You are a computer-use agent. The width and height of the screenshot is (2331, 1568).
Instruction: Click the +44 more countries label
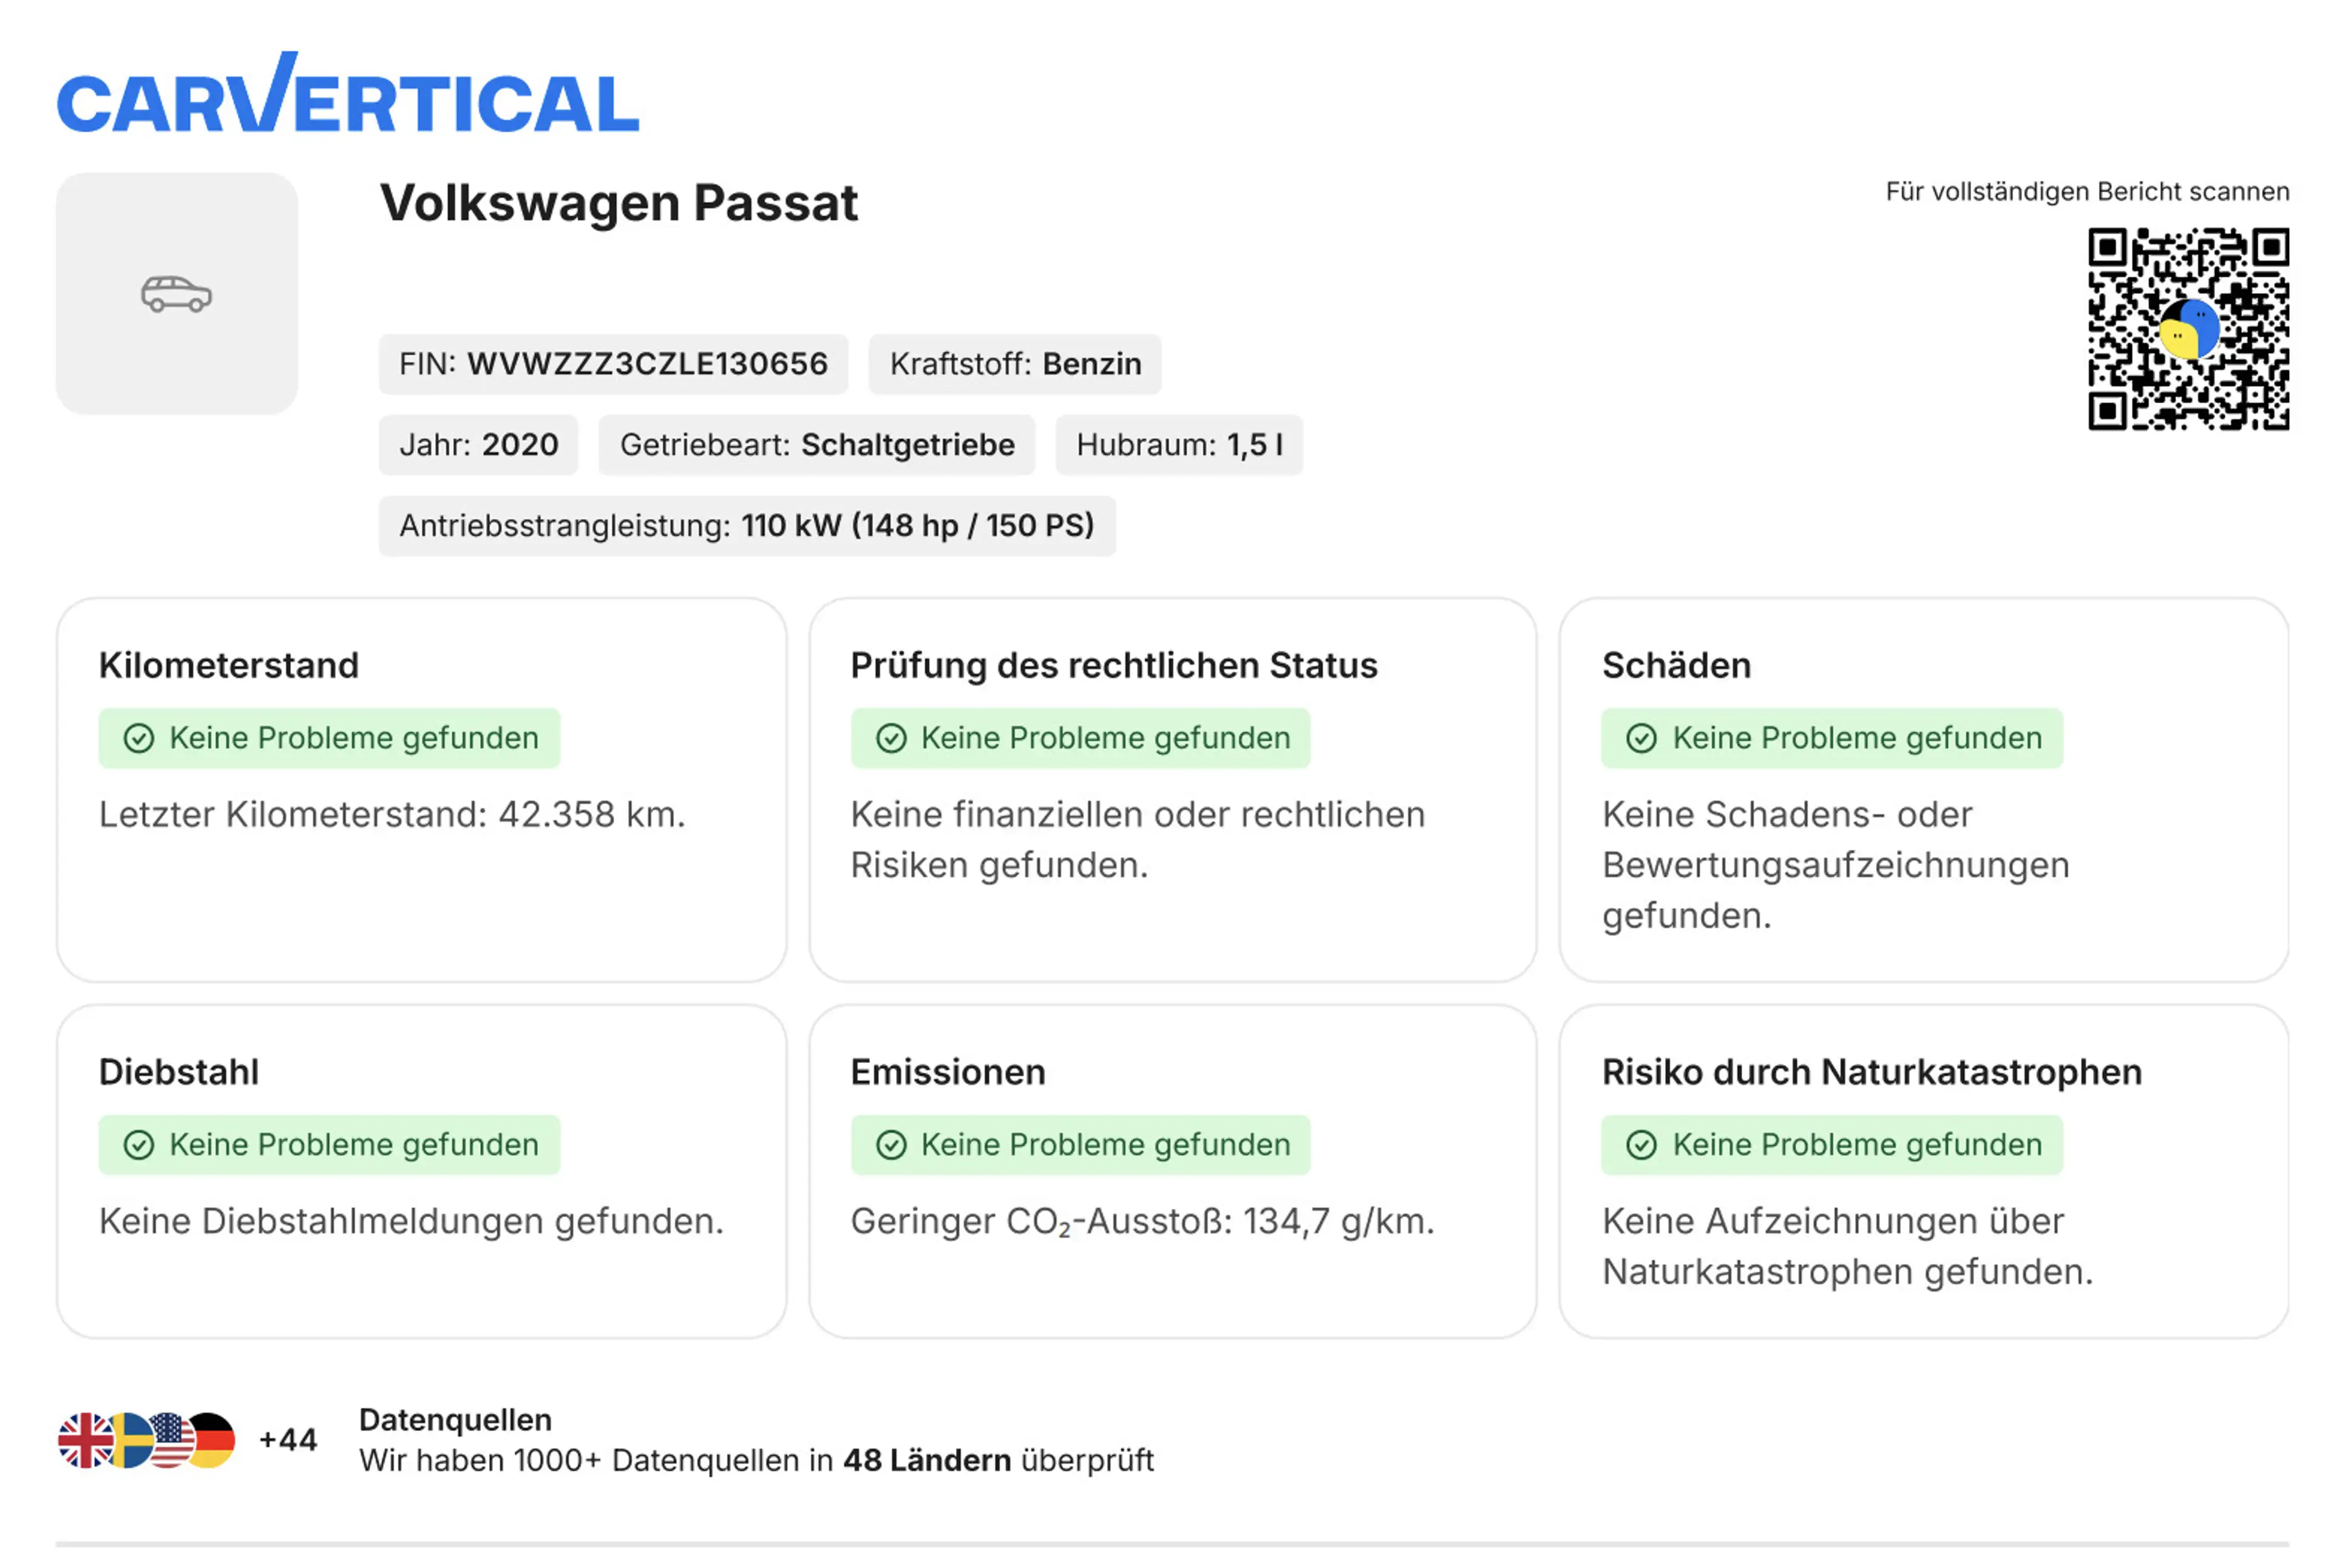point(288,1440)
